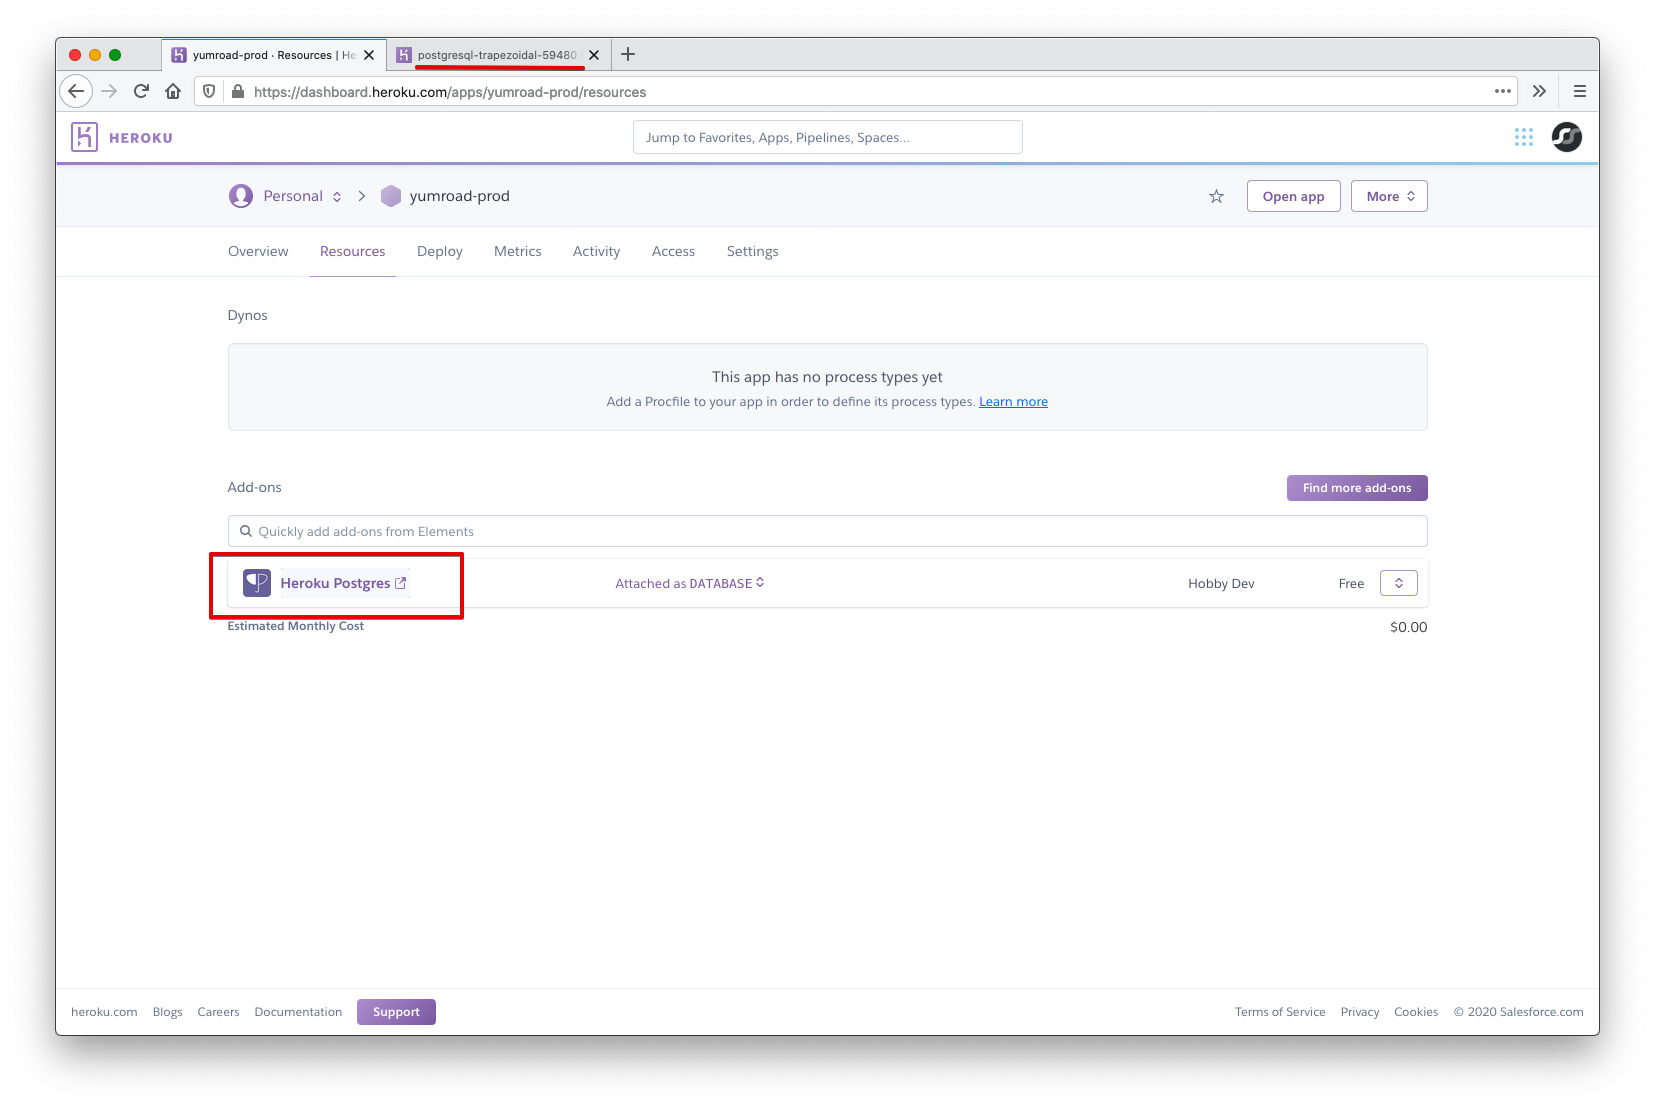This screenshot has width=1655, height=1109.
Task: Click the Support button in footer
Action: (x=396, y=1012)
